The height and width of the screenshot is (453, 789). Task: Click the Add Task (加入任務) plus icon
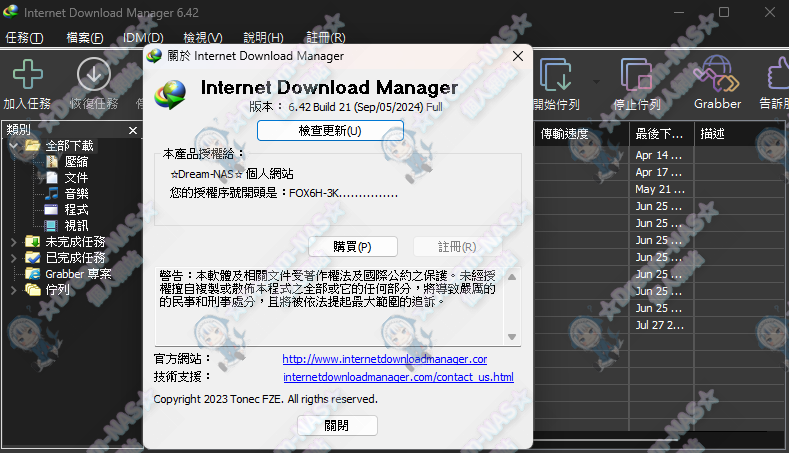(x=28, y=74)
